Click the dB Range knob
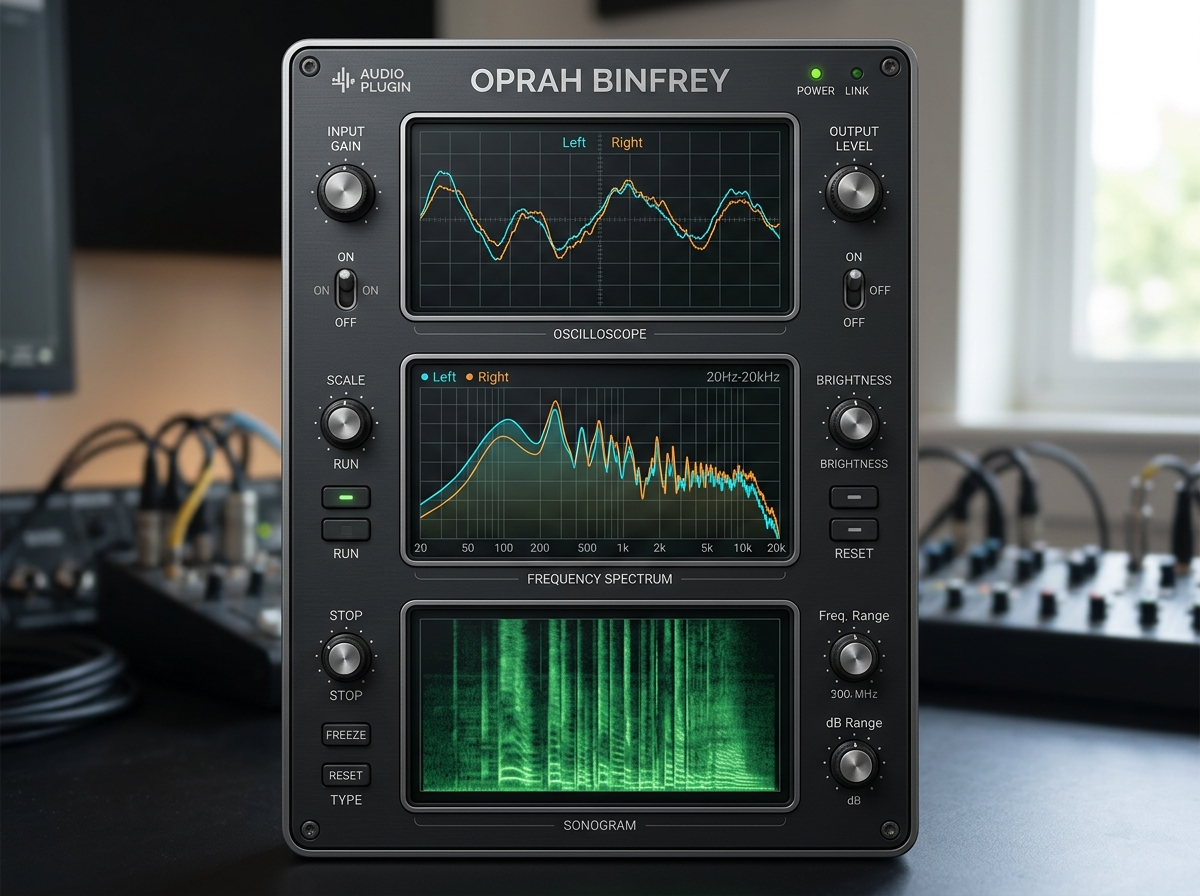The width and height of the screenshot is (1200, 896). (853, 765)
